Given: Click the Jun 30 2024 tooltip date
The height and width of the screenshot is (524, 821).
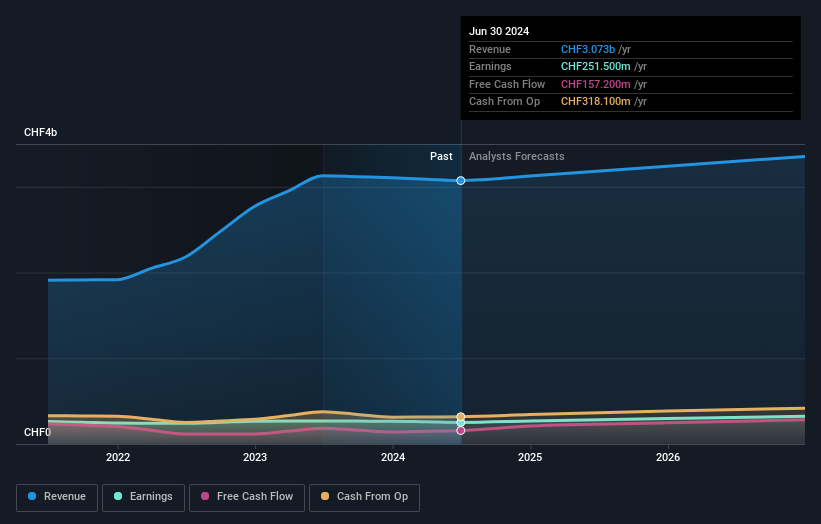Looking at the screenshot, I should [499, 31].
